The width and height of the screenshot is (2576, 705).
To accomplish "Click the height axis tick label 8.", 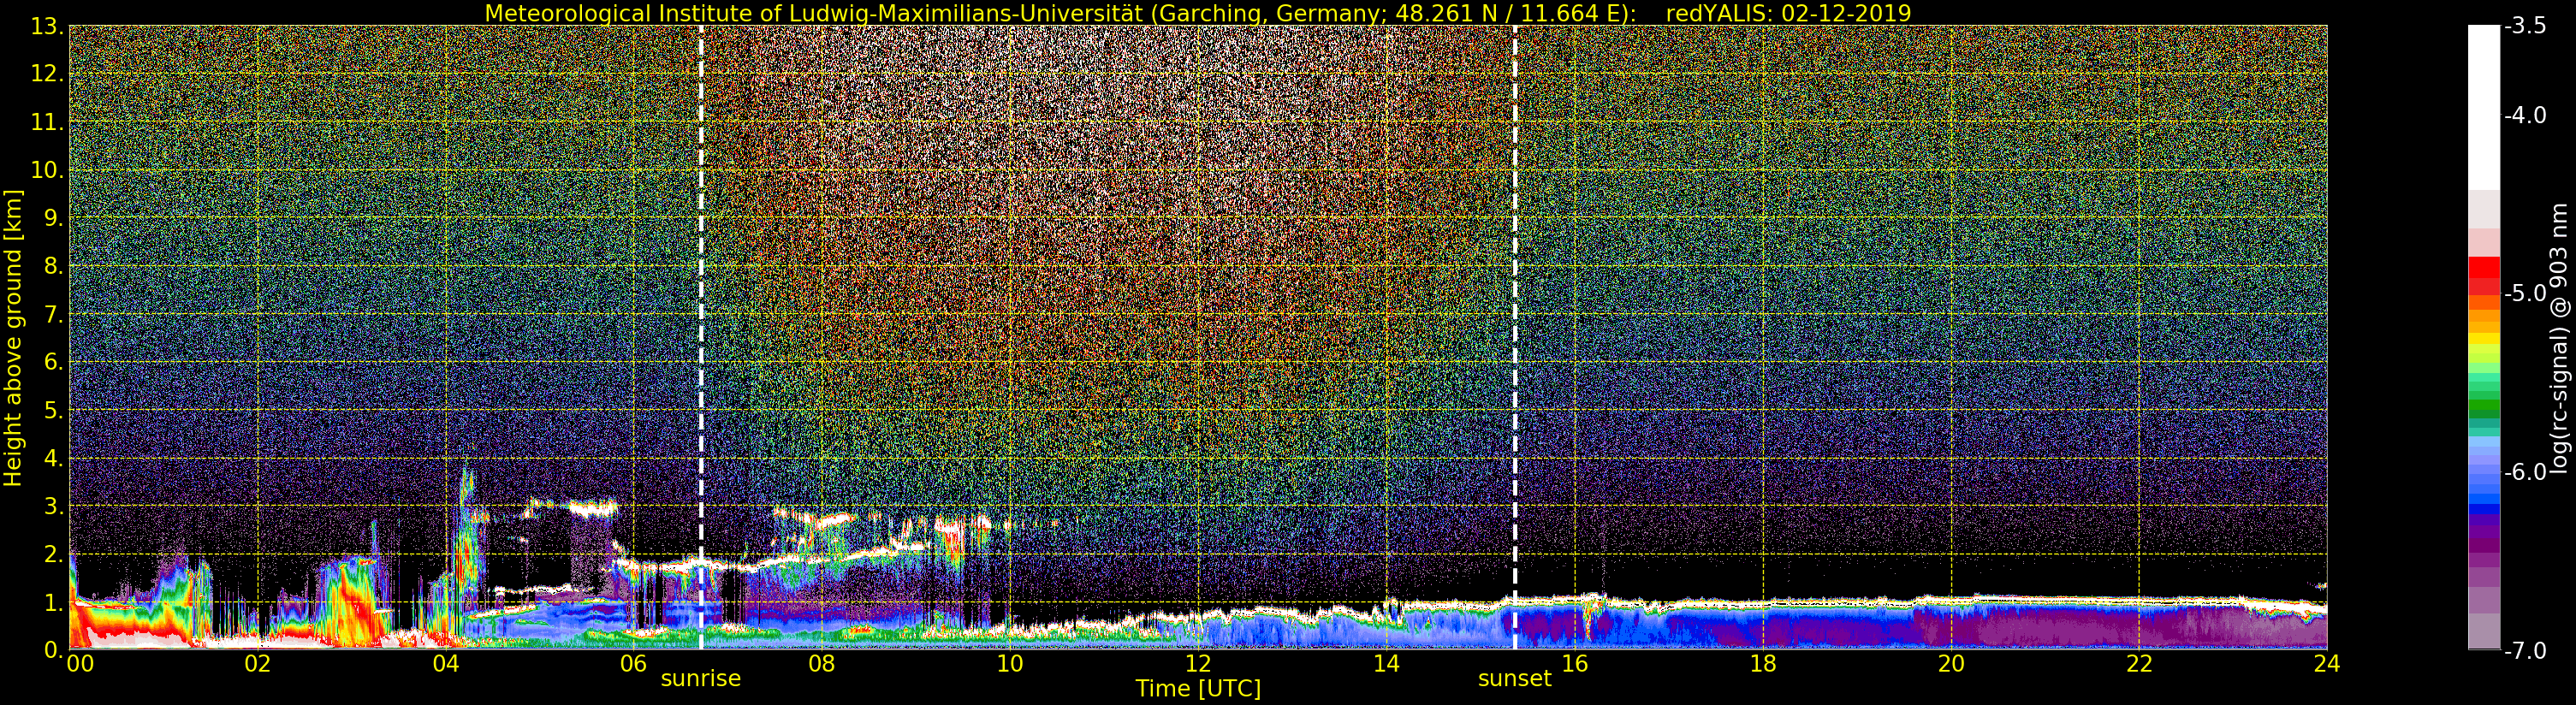I will [x=53, y=266].
